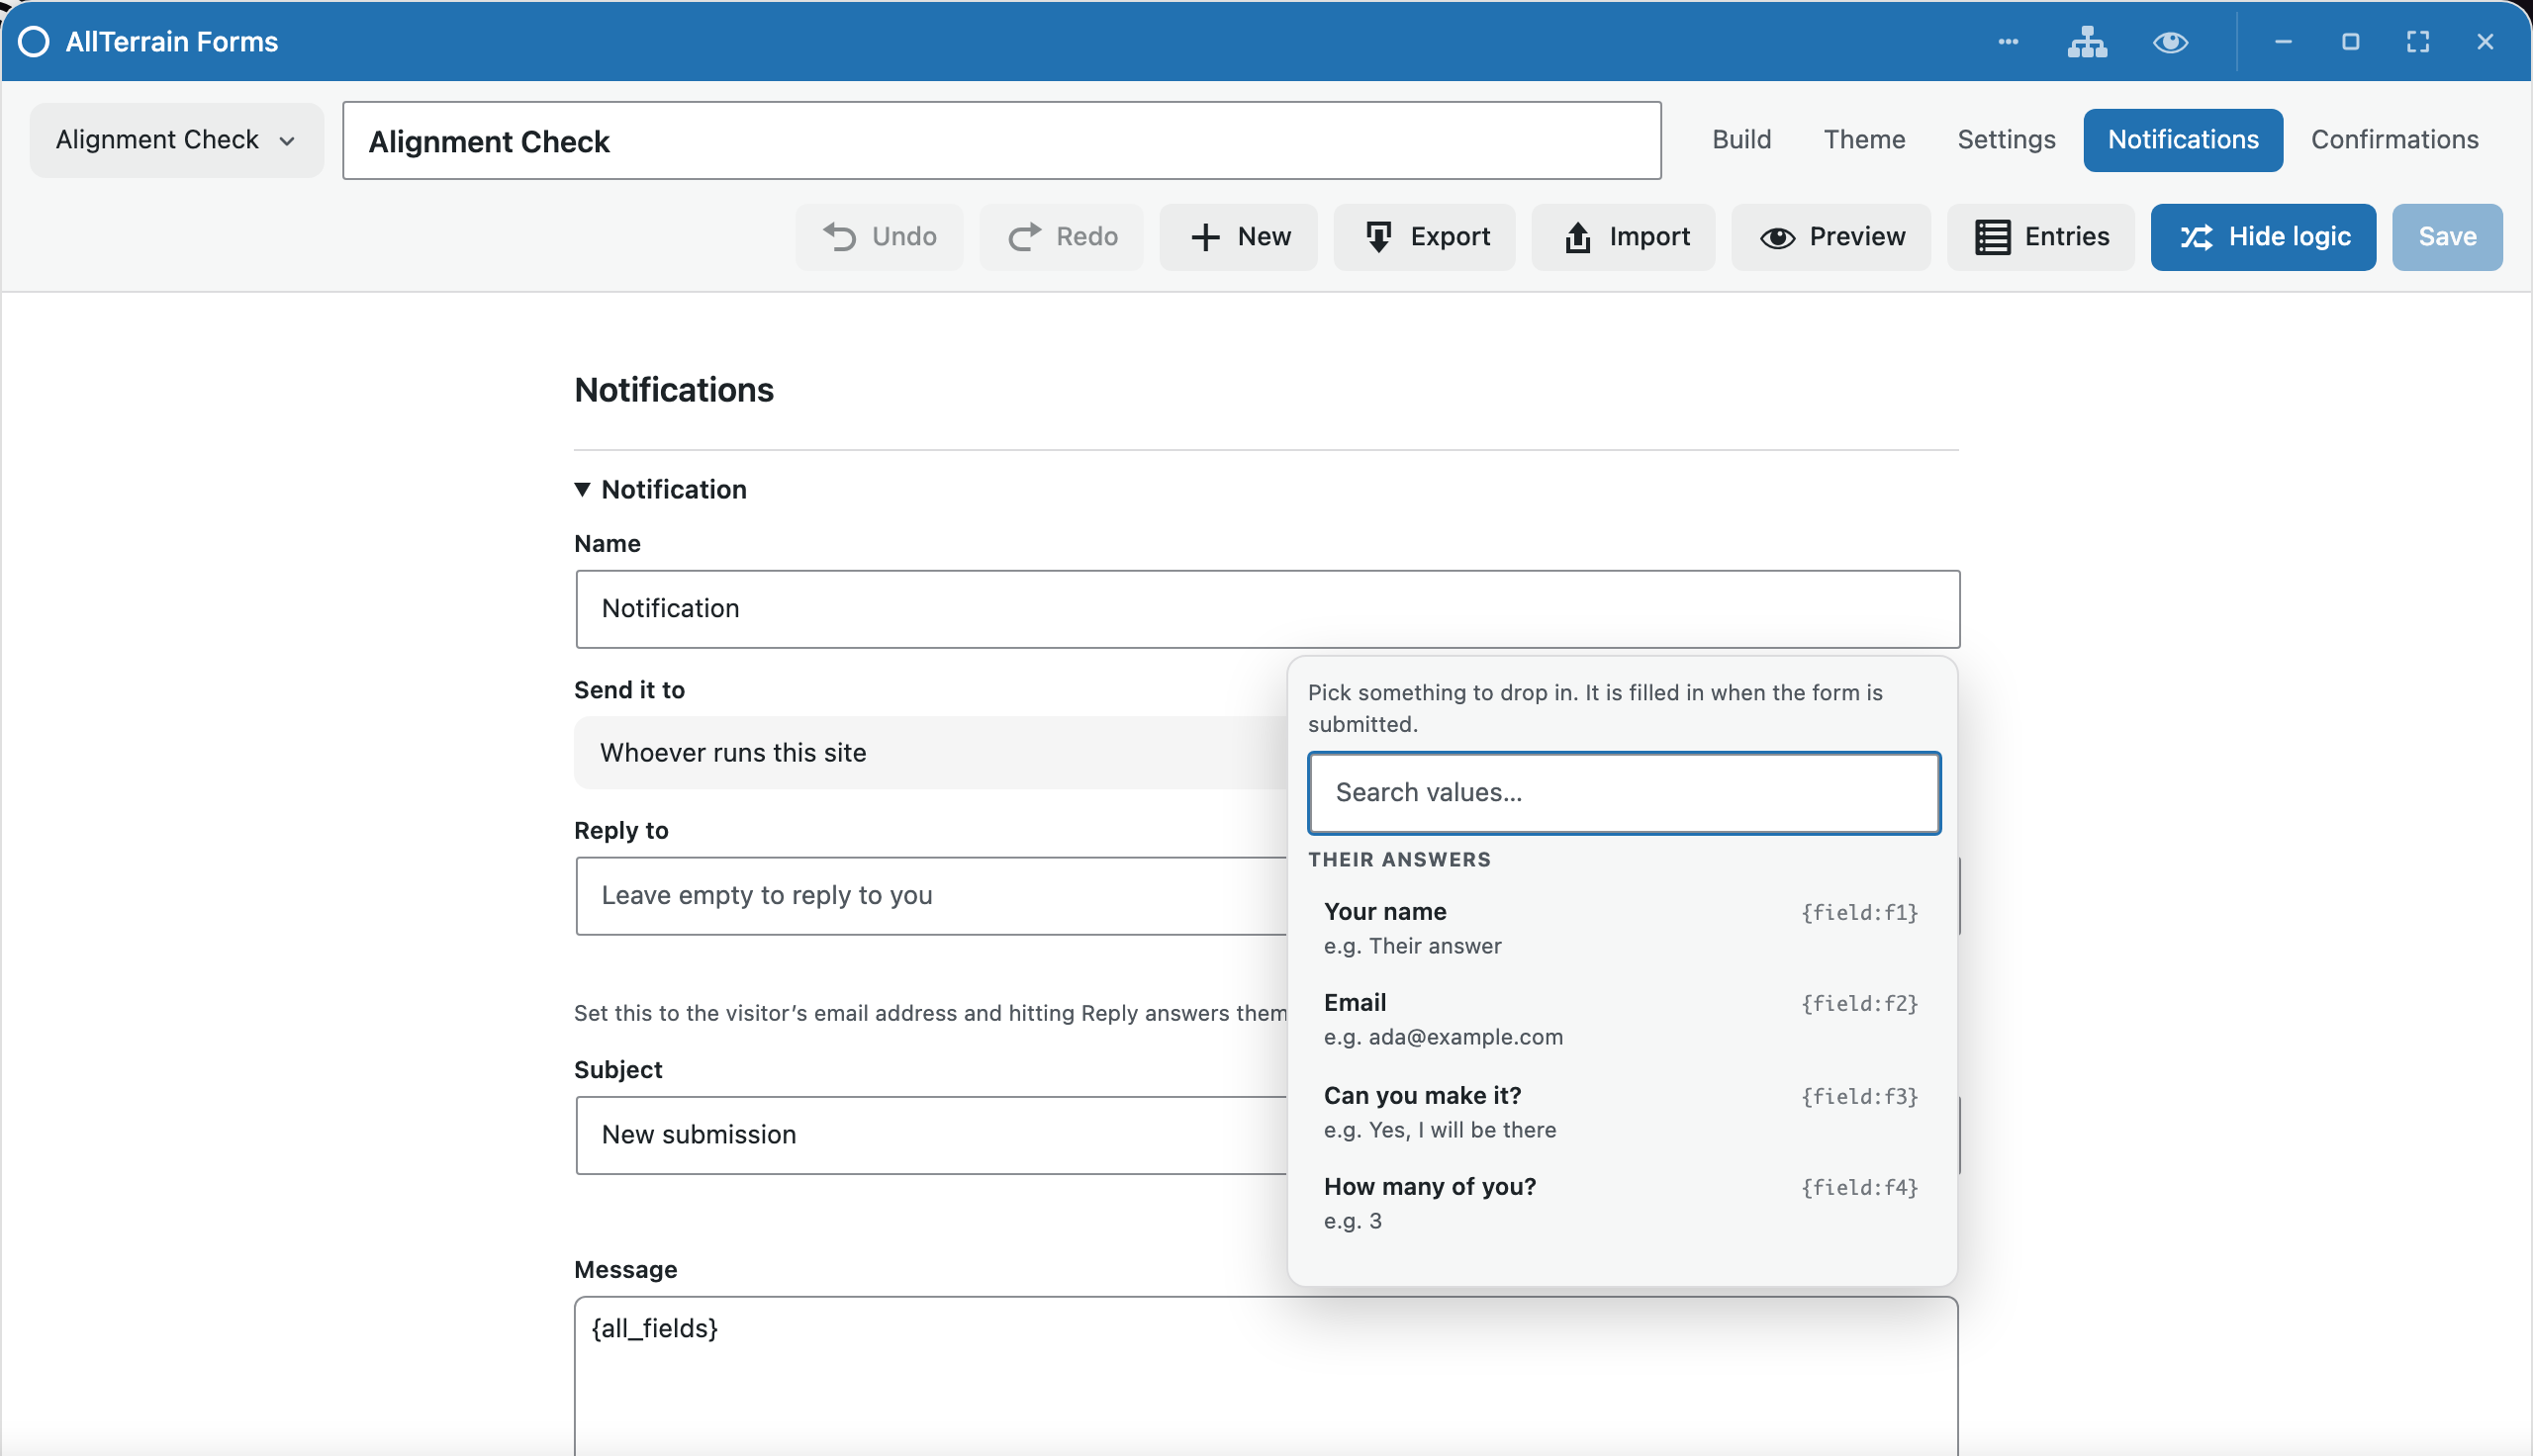Click into the Message textarea
This screenshot has height=1456, width=2533.
coord(1266,1376)
